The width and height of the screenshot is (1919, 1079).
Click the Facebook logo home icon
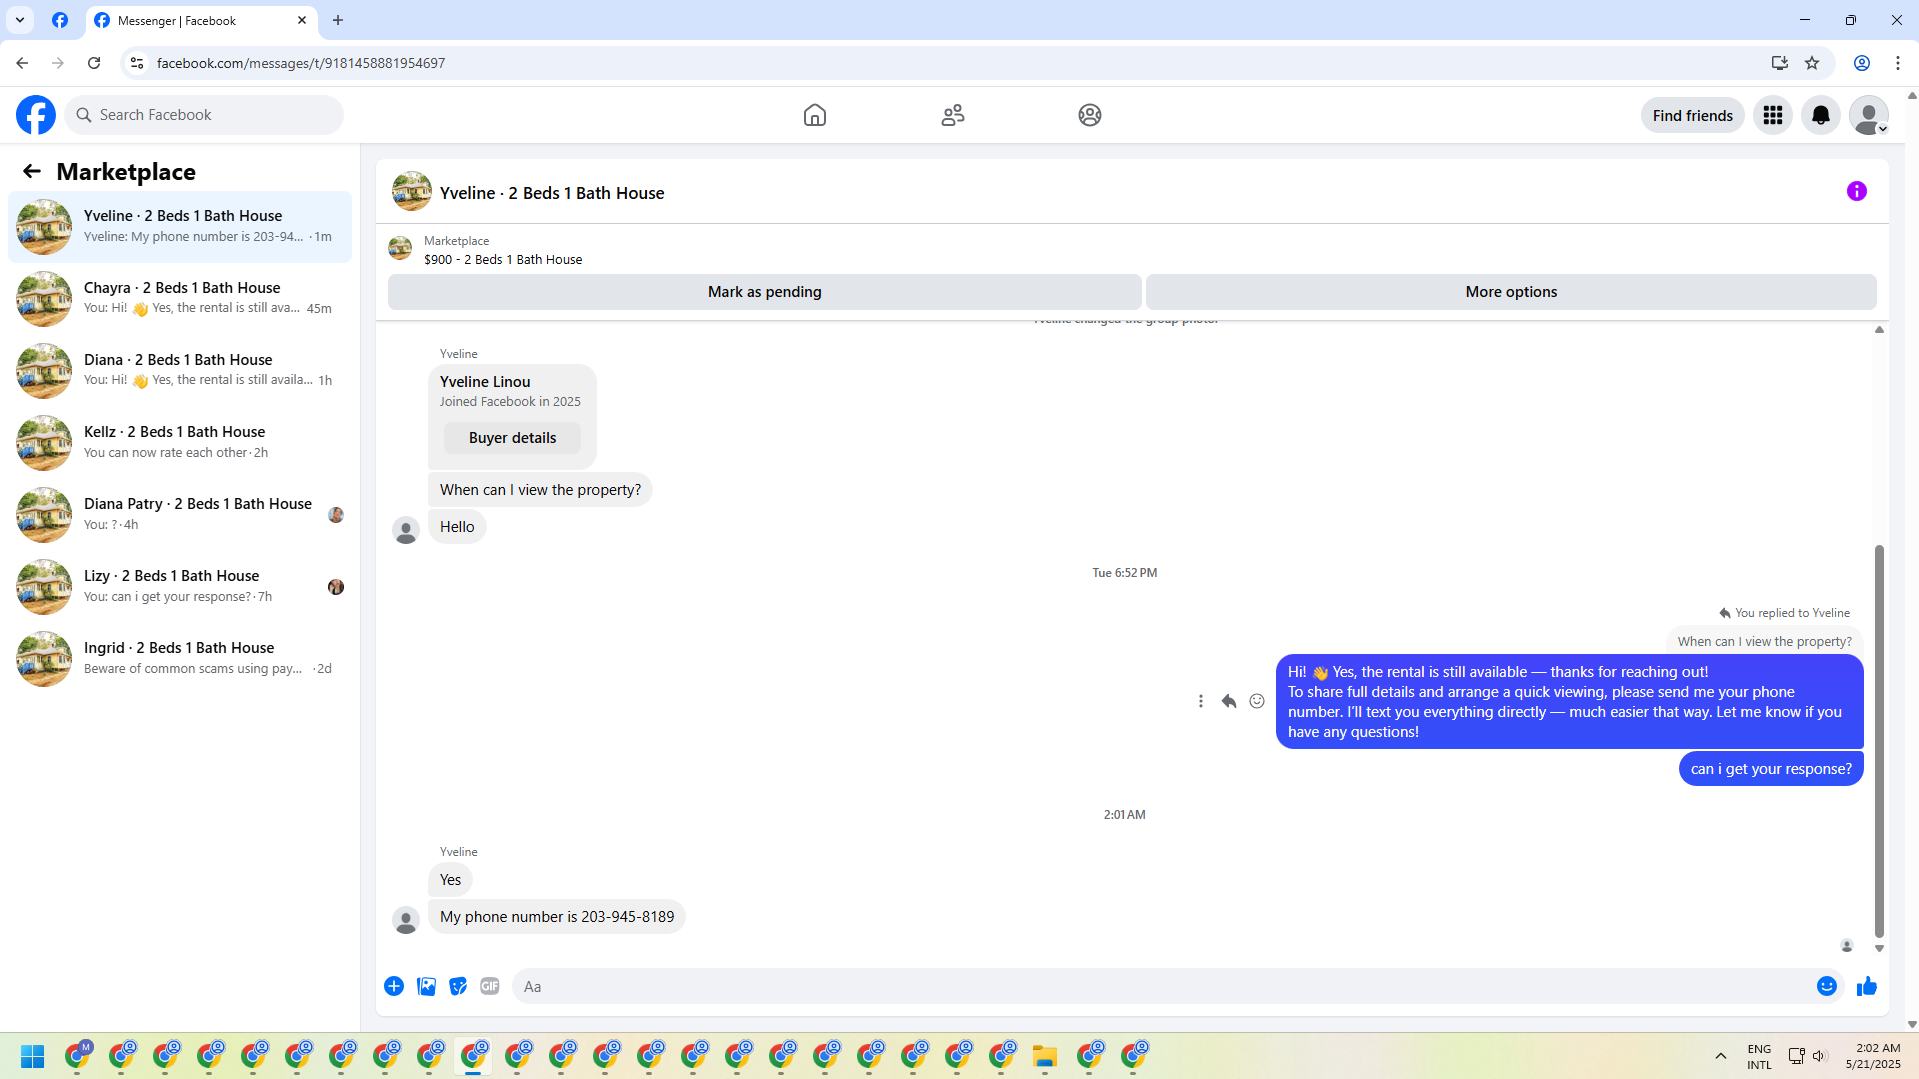(36, 115)
